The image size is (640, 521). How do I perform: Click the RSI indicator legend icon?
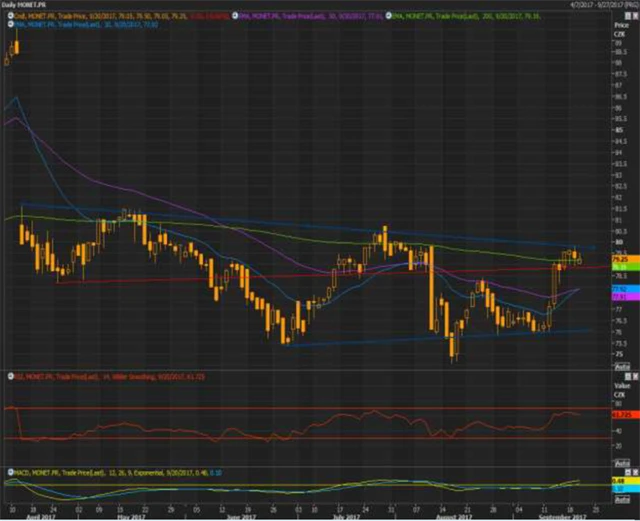click(x=8, y=375)
